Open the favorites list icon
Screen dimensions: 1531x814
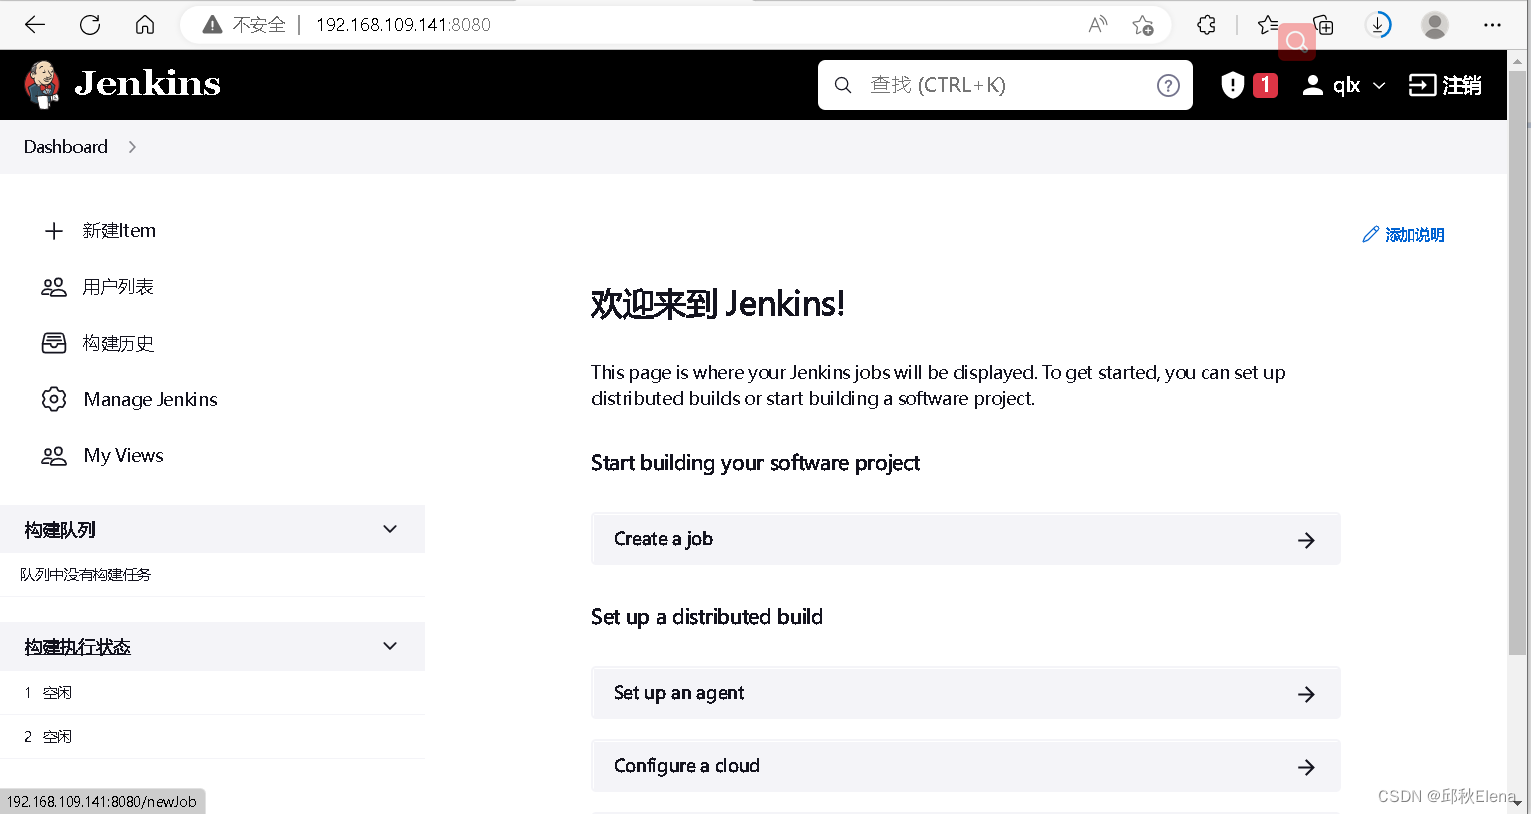click(x=1267, y=25)
